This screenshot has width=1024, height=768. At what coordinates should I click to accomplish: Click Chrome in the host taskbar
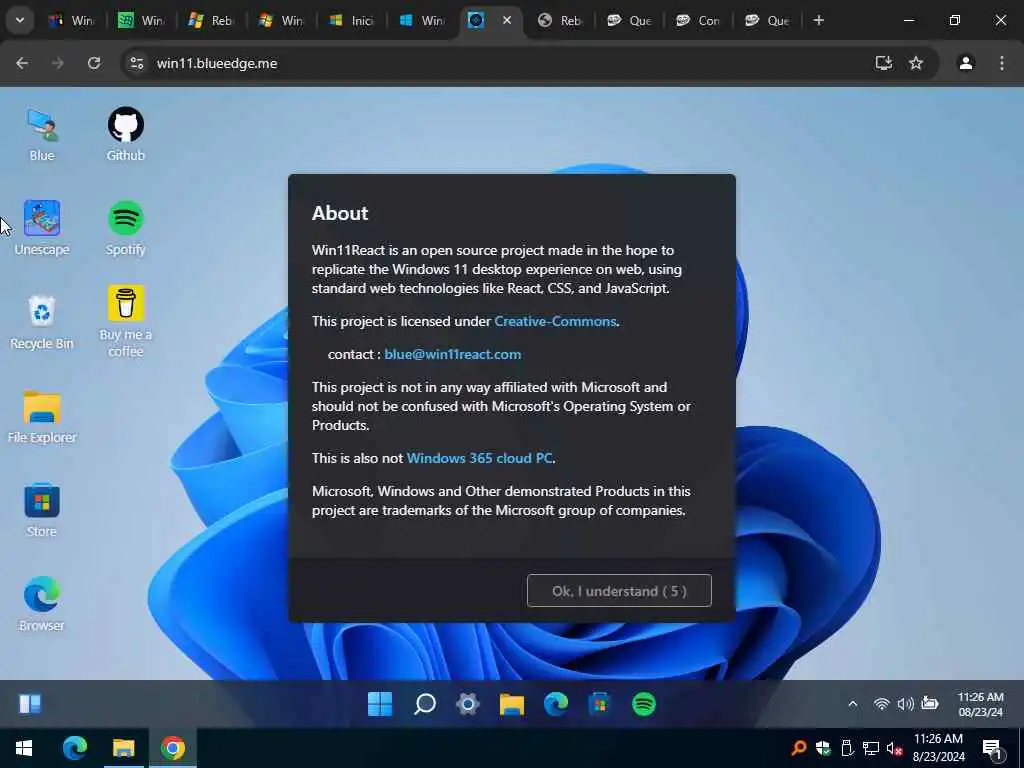click(x=172, y=748)
